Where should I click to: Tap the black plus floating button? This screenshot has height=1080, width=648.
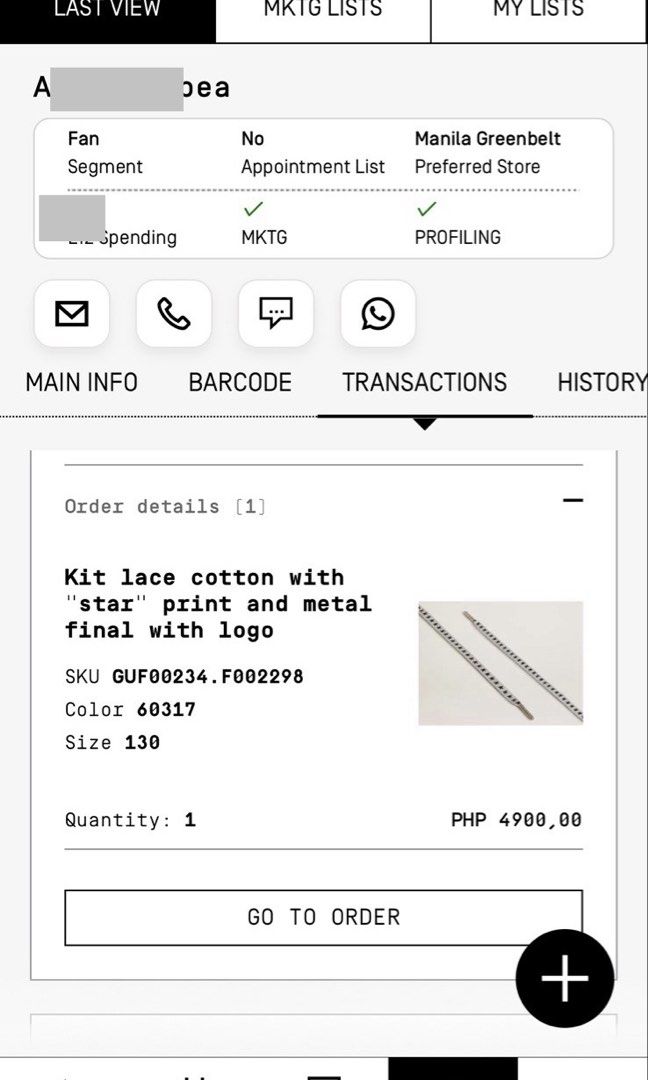pyautogui.click(x=565, y=978)
